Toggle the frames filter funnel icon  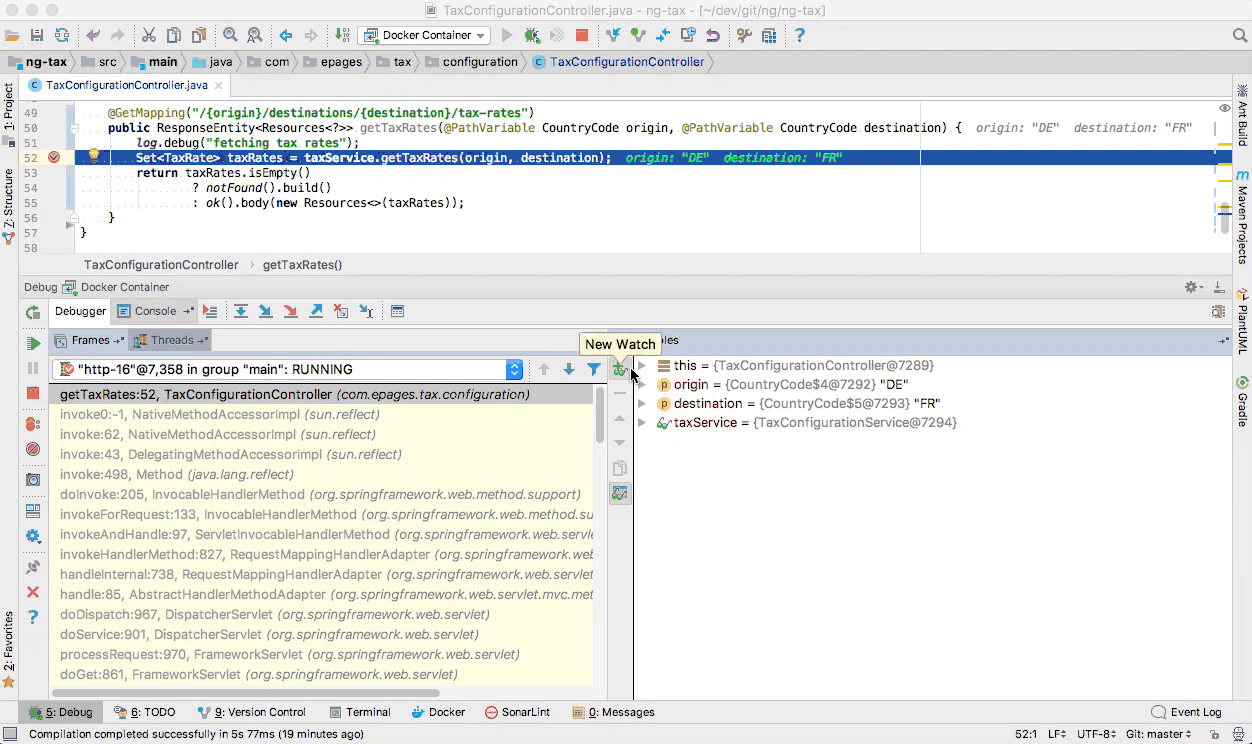click(594, 370)
